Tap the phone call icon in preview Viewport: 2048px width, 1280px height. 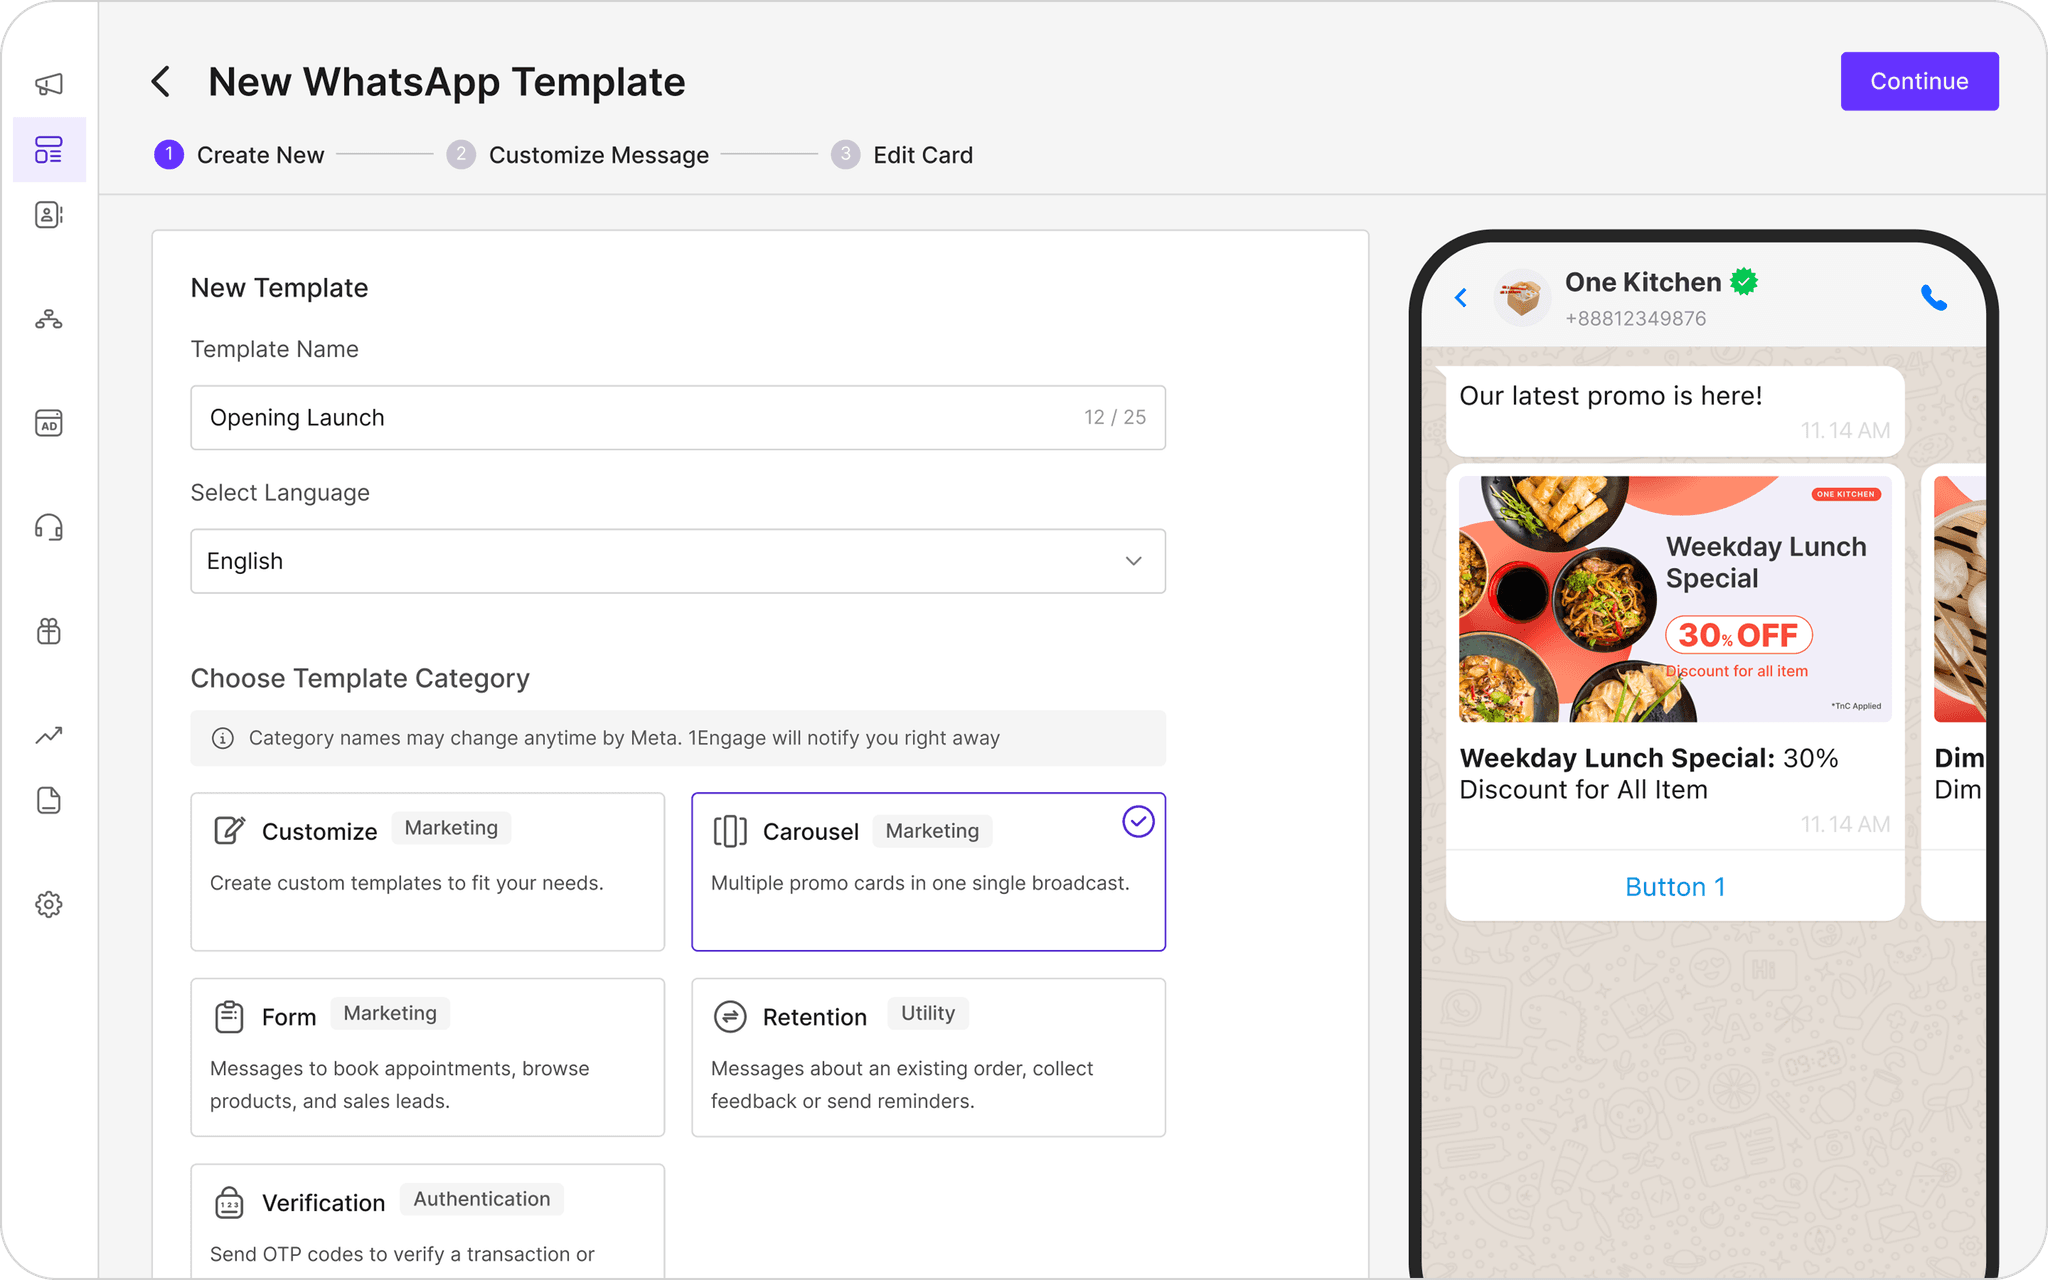(x=1934, y=298)
